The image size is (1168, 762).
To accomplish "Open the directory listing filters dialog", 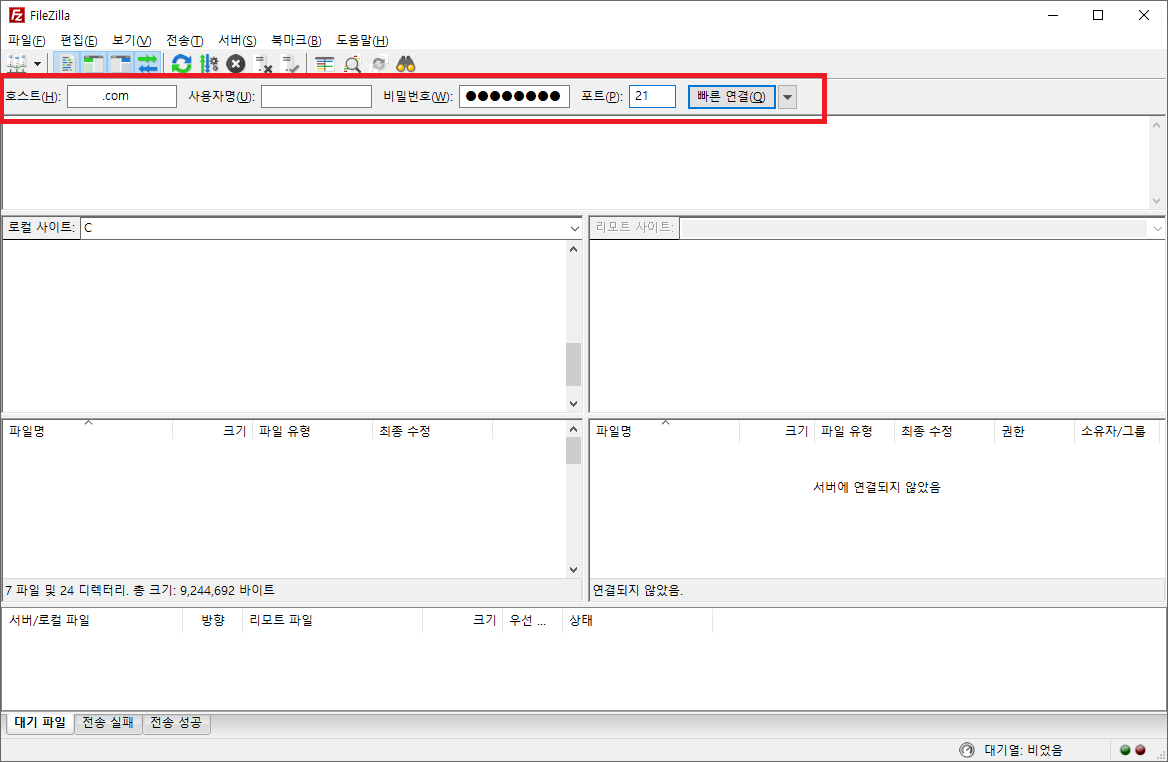I will click(x=324, y=64).
